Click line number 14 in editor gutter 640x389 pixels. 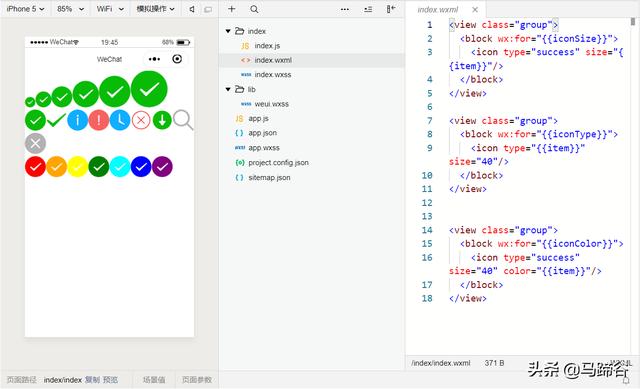click(x=427, y=230)
